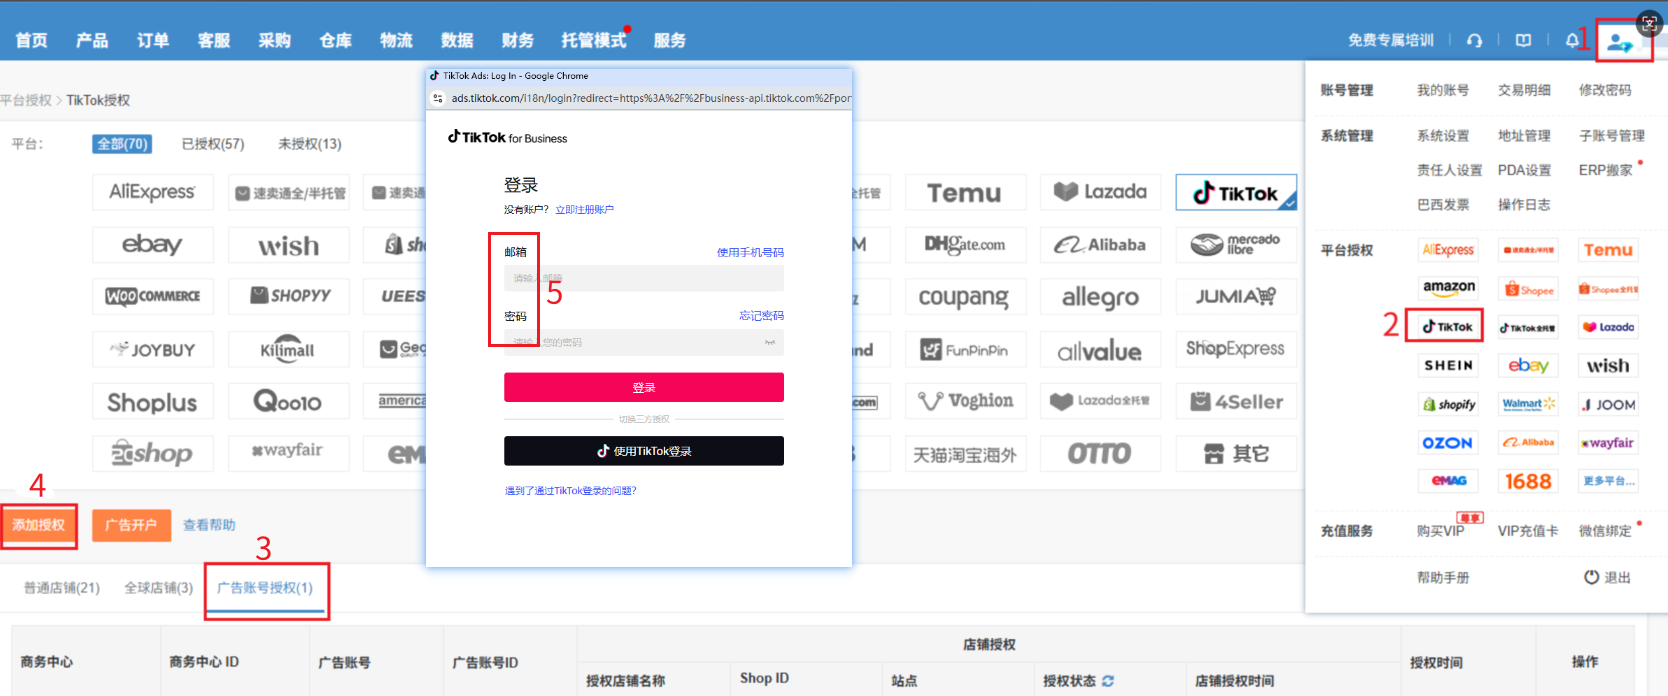The image size is (1668, 696).
Task: Click the 添加授权 button
Action: (38, 525)
